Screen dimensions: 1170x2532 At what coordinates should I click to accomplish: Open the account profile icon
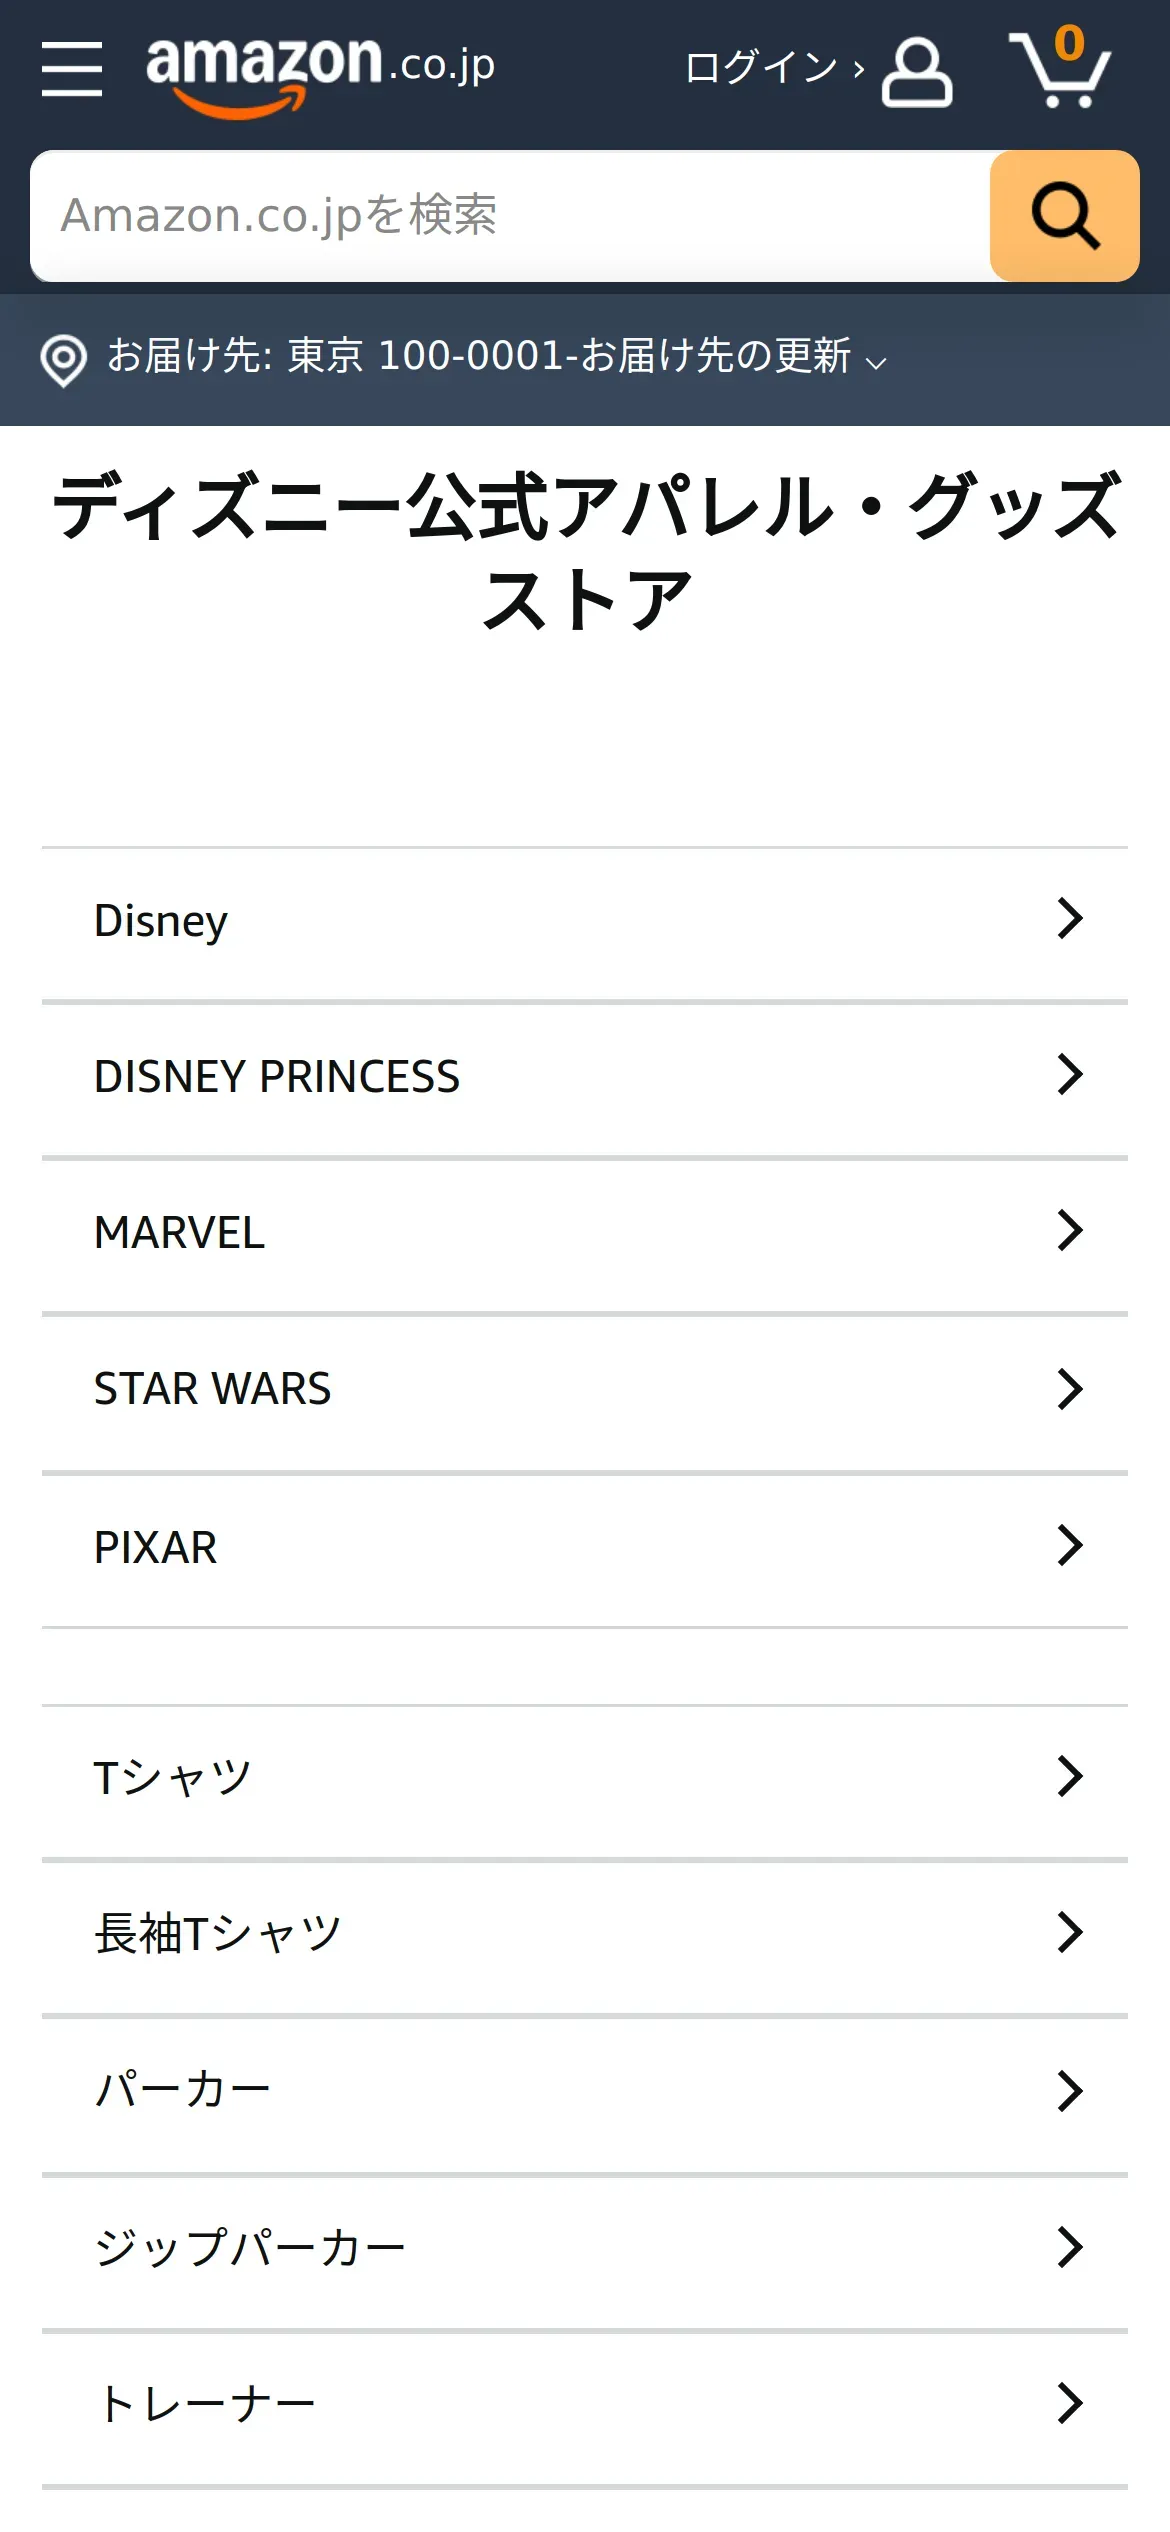pos(917,72)
